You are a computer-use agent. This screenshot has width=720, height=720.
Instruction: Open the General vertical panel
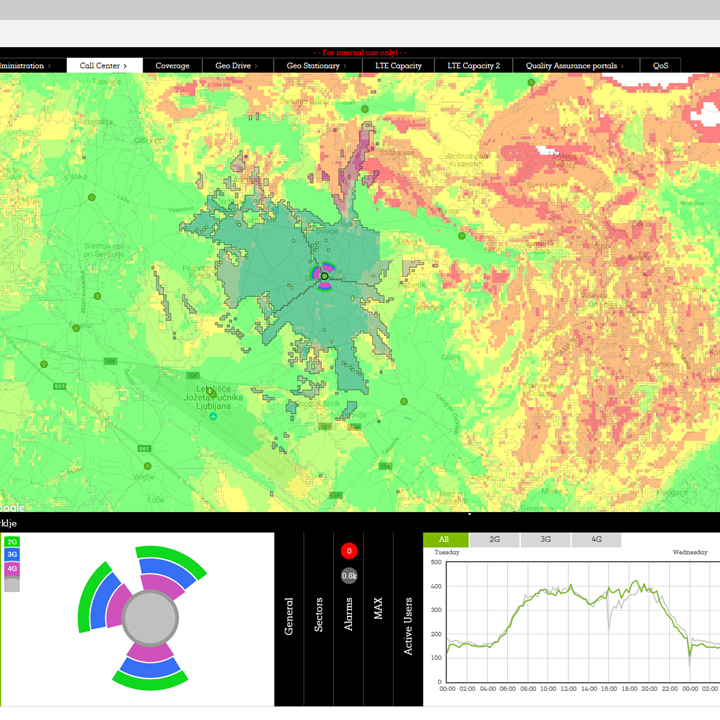(x=289, y=617)
